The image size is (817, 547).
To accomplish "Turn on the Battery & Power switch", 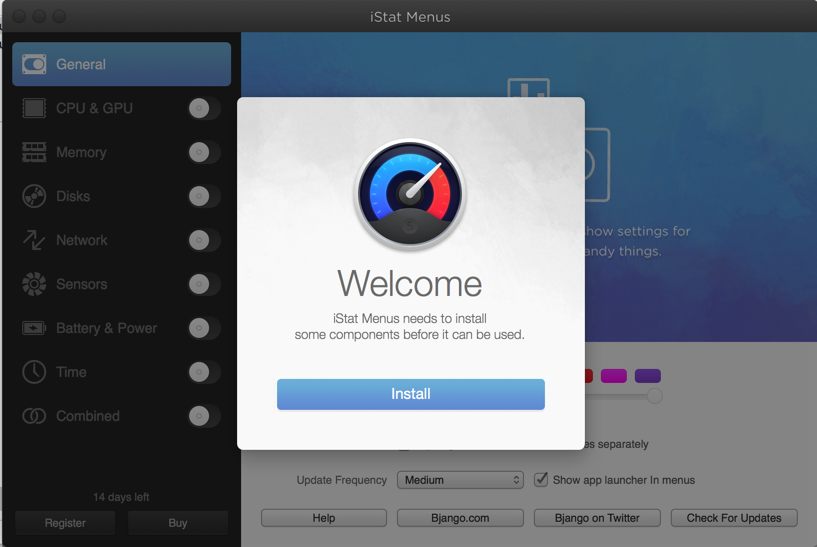I will pyautogui.click(x=204, y=328).
